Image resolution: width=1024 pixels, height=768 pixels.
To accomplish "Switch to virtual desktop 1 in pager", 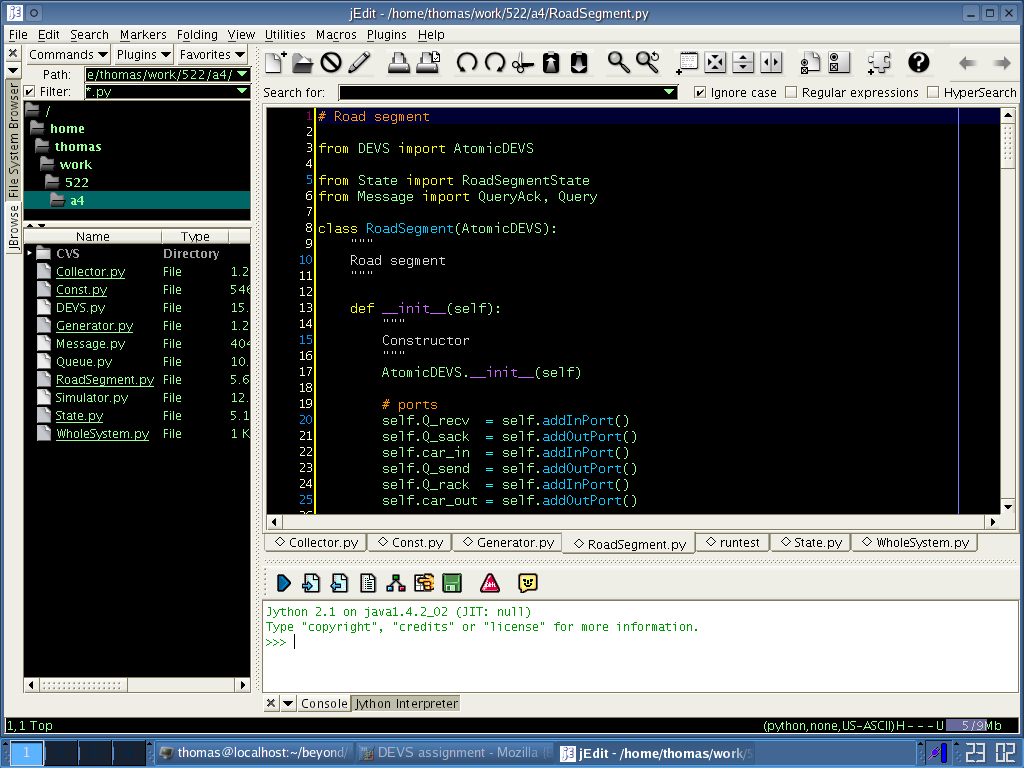I will point(26,752).
